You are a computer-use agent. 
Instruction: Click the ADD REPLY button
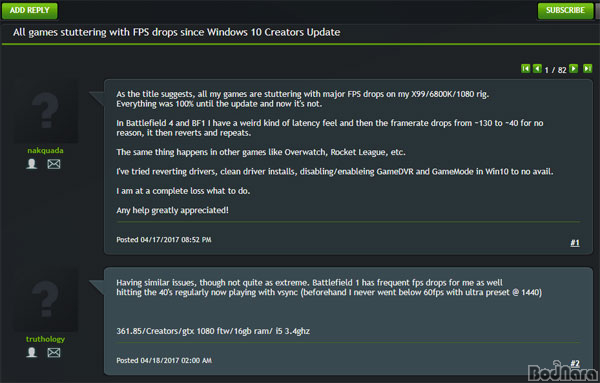(30, 10)
